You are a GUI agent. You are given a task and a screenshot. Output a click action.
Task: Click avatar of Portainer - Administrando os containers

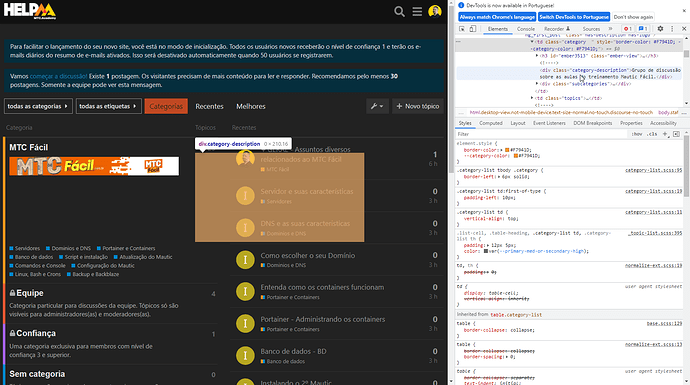click(245, 323)
